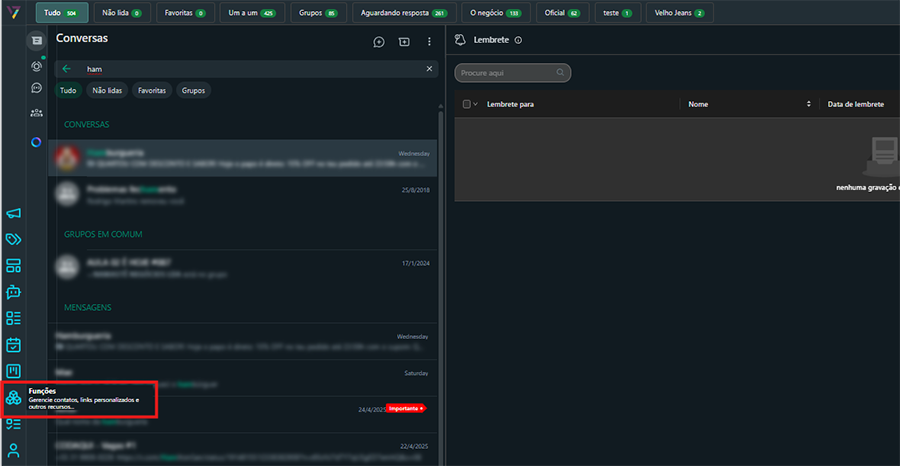900x466 pixels.
Task: Select the Favoritas filter chip under search
Action: point(152,90)
